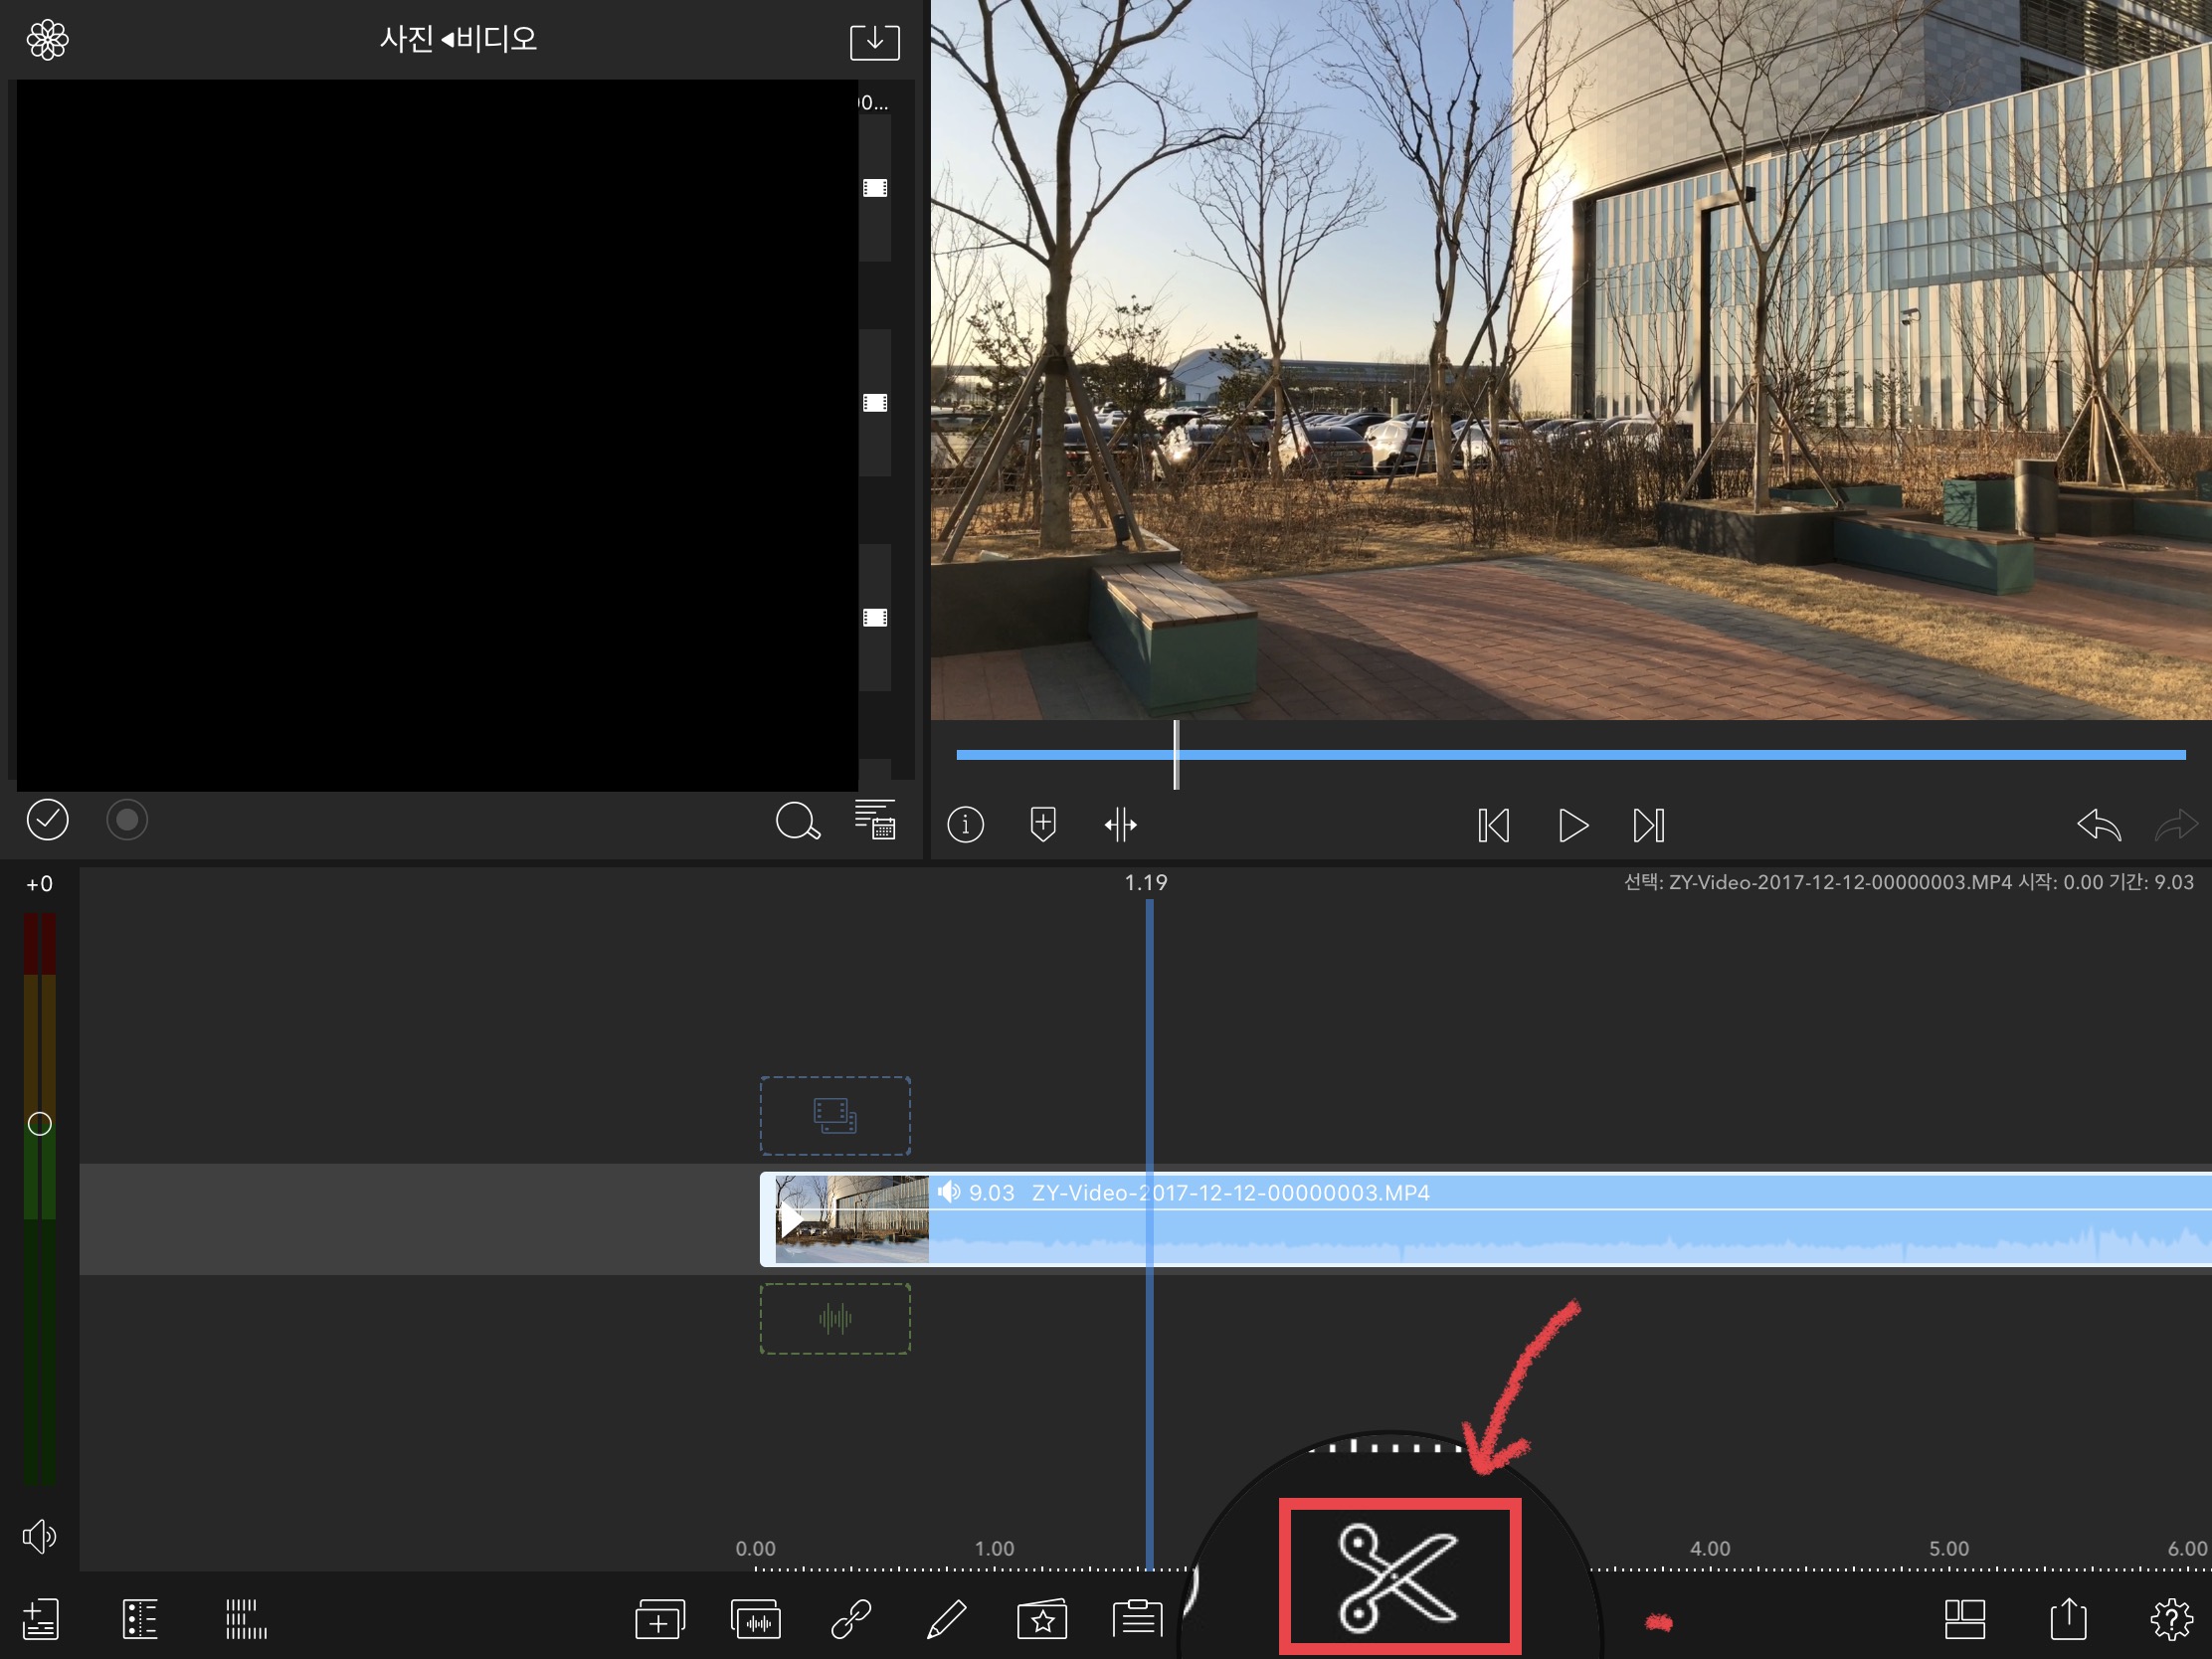Mute audio with the speaker icon
The width and height of the screenshot is (2212, 1659).
39,1536
